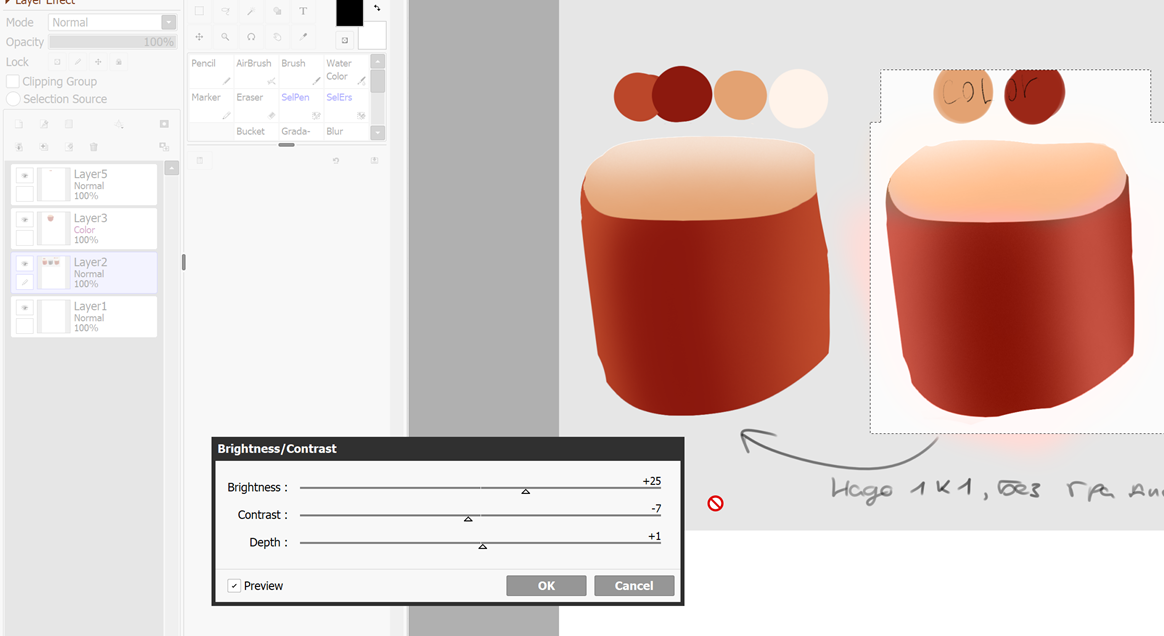Click the black foreground color swatch
The image size is (1164, 636).
(x=350, y=13)
